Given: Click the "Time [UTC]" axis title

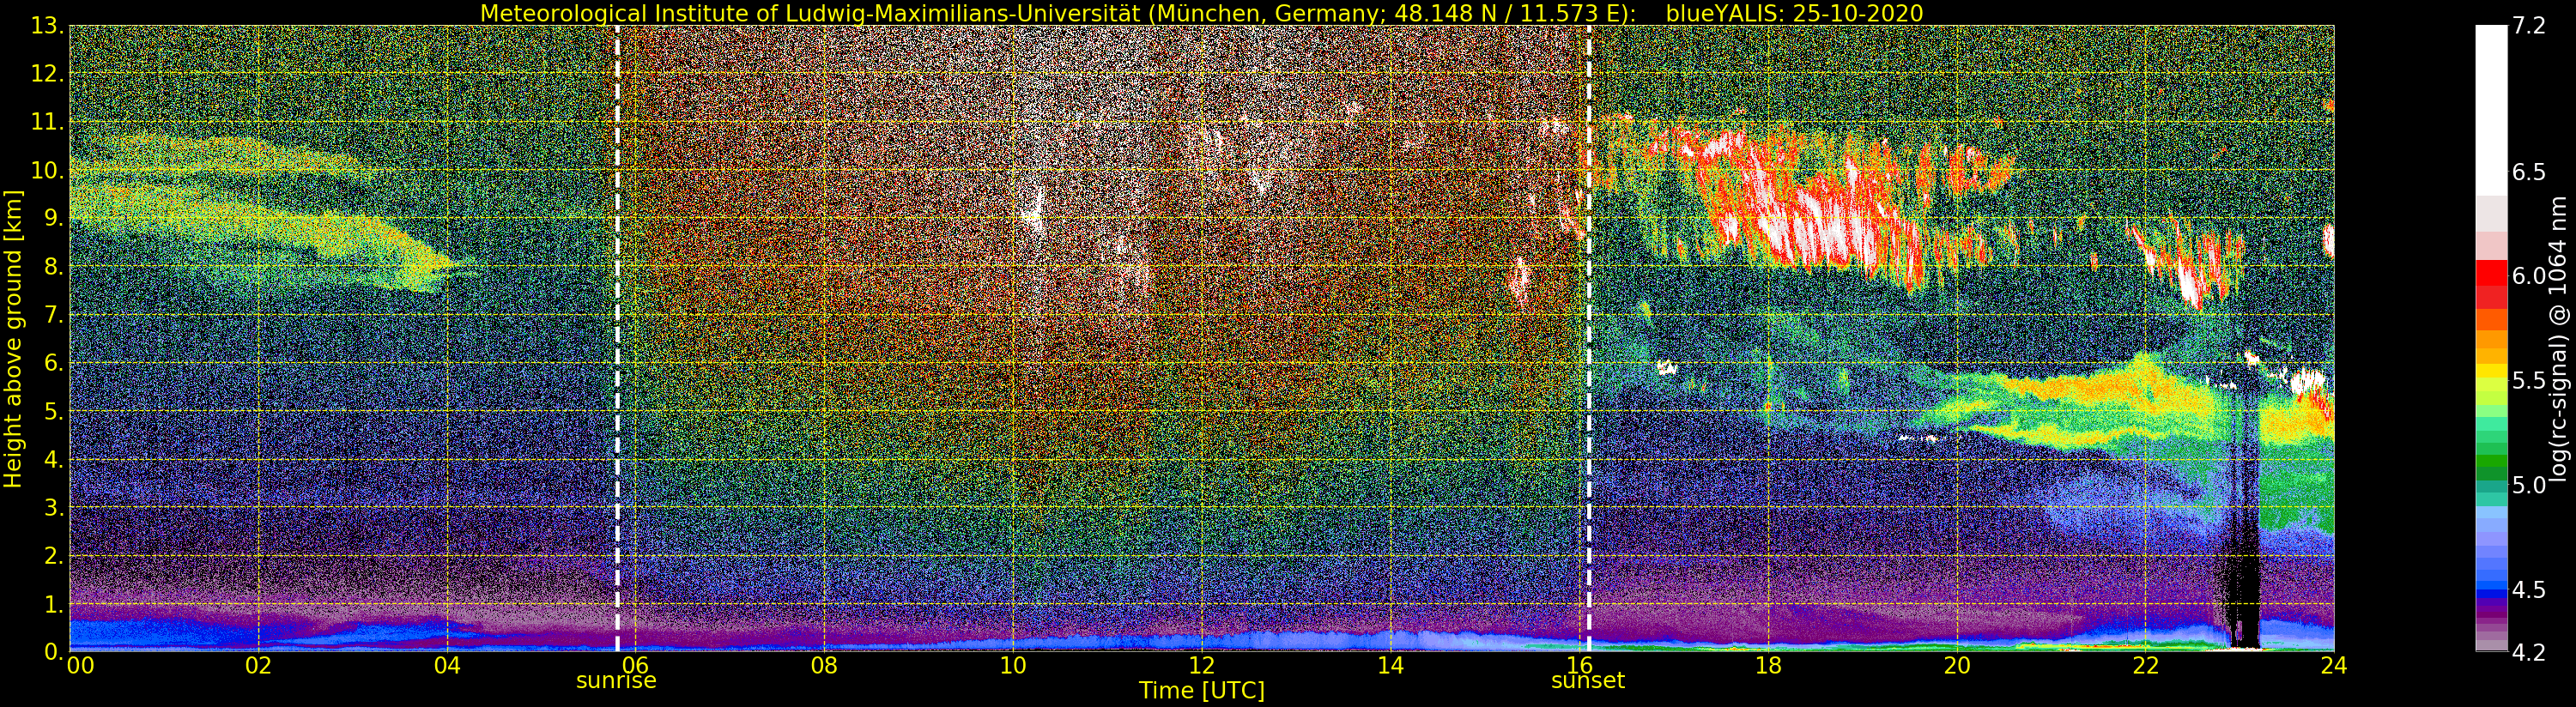Looking at the screenshot, I should [1202, 691].
